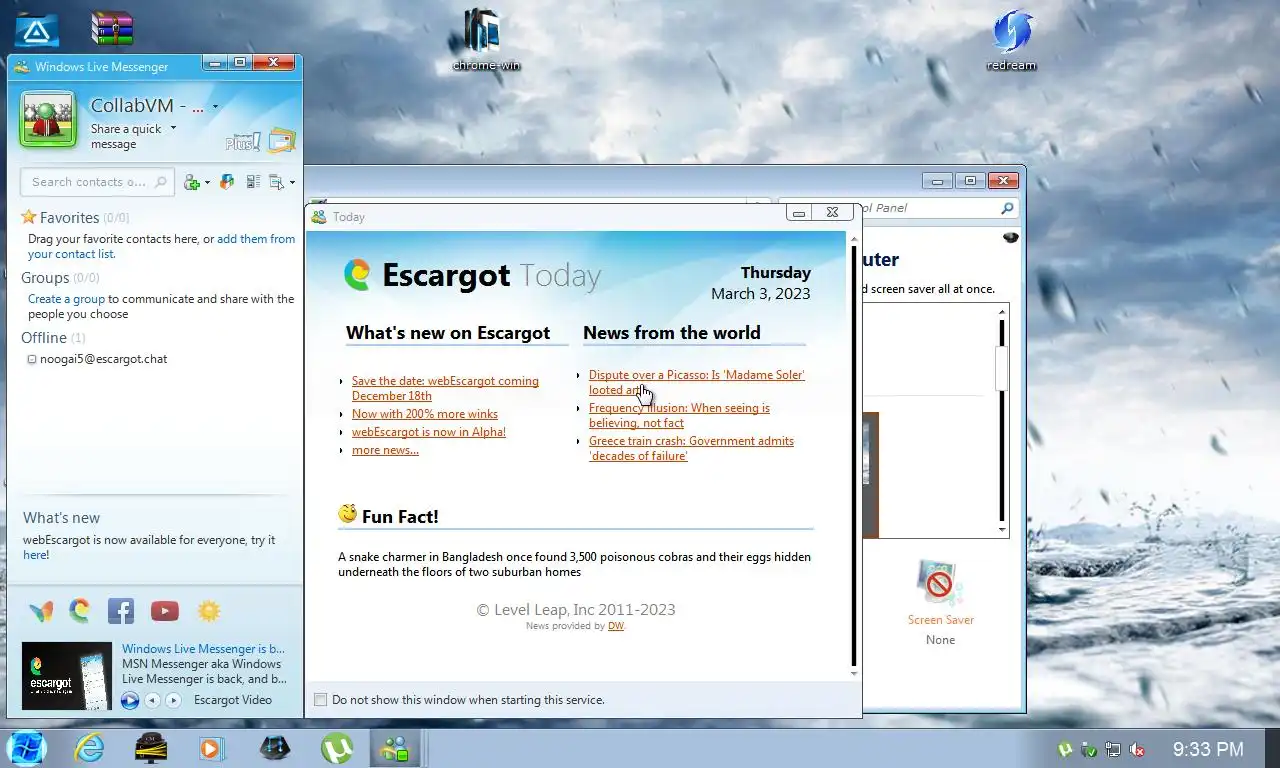Open the Escargot logo icon in Messenger footer
This screenshot has height=768, width=1280.
[80, 610]
